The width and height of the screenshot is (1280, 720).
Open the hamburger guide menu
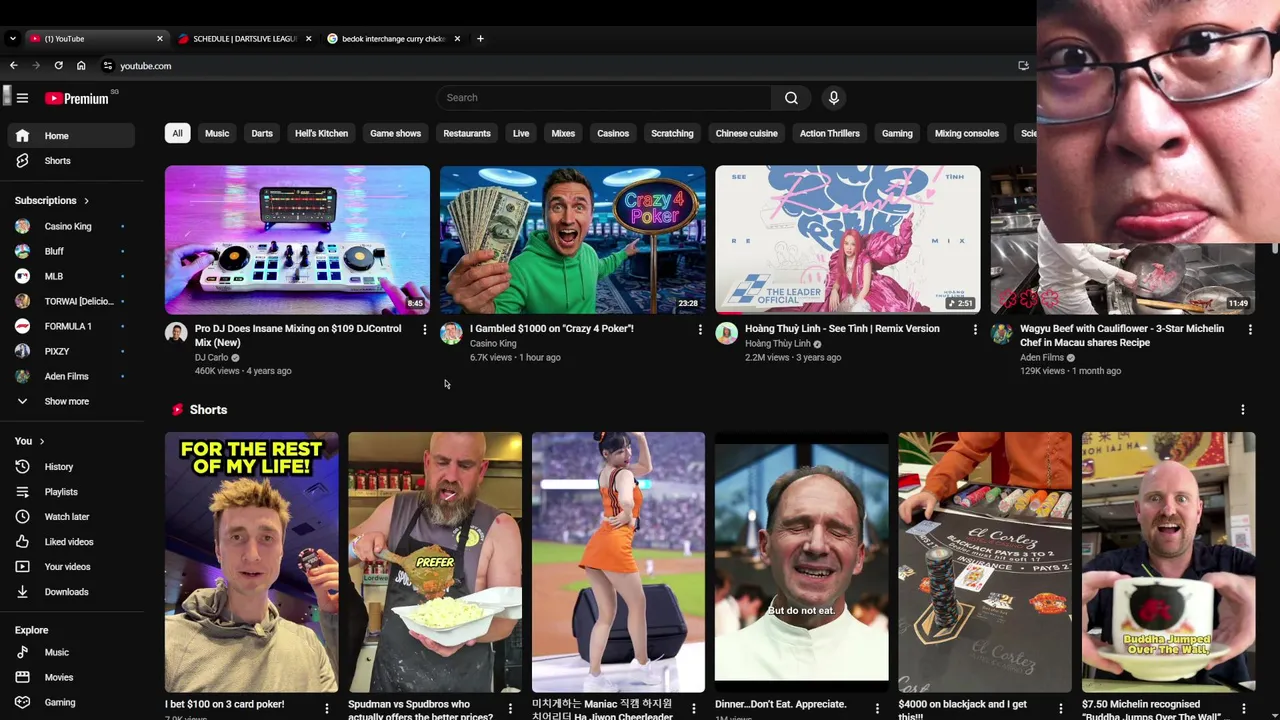(x=22, y=98)
